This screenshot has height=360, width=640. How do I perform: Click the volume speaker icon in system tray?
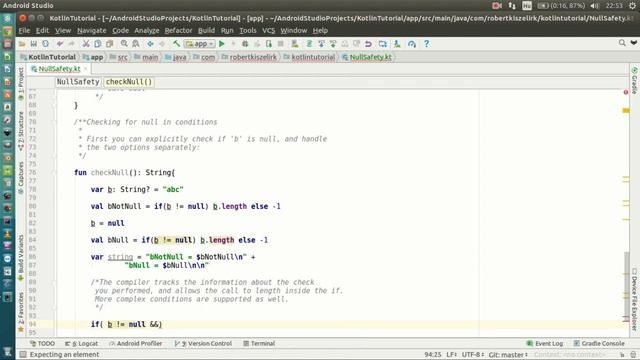[x=595, y=6]
